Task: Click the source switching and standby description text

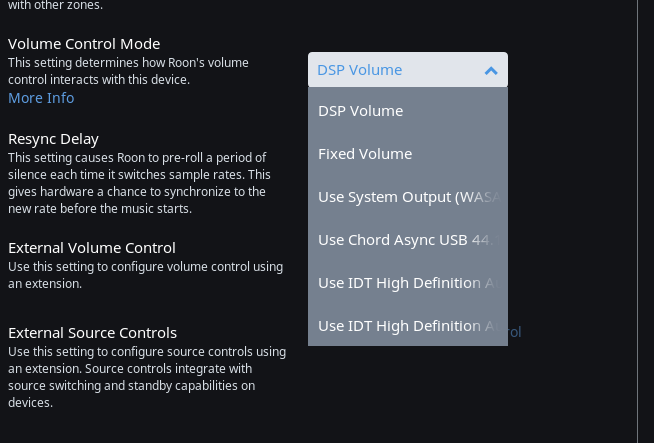Action: 147,377
